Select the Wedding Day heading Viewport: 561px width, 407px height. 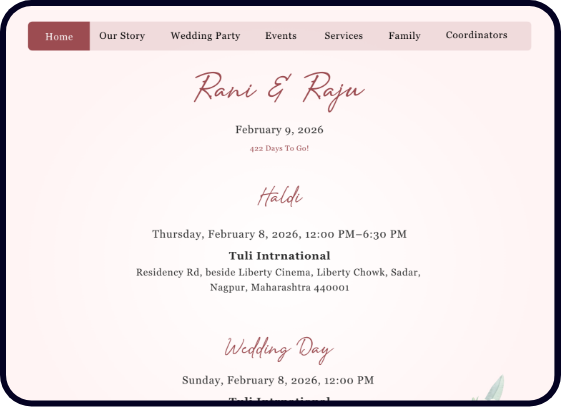click(279, 350)
